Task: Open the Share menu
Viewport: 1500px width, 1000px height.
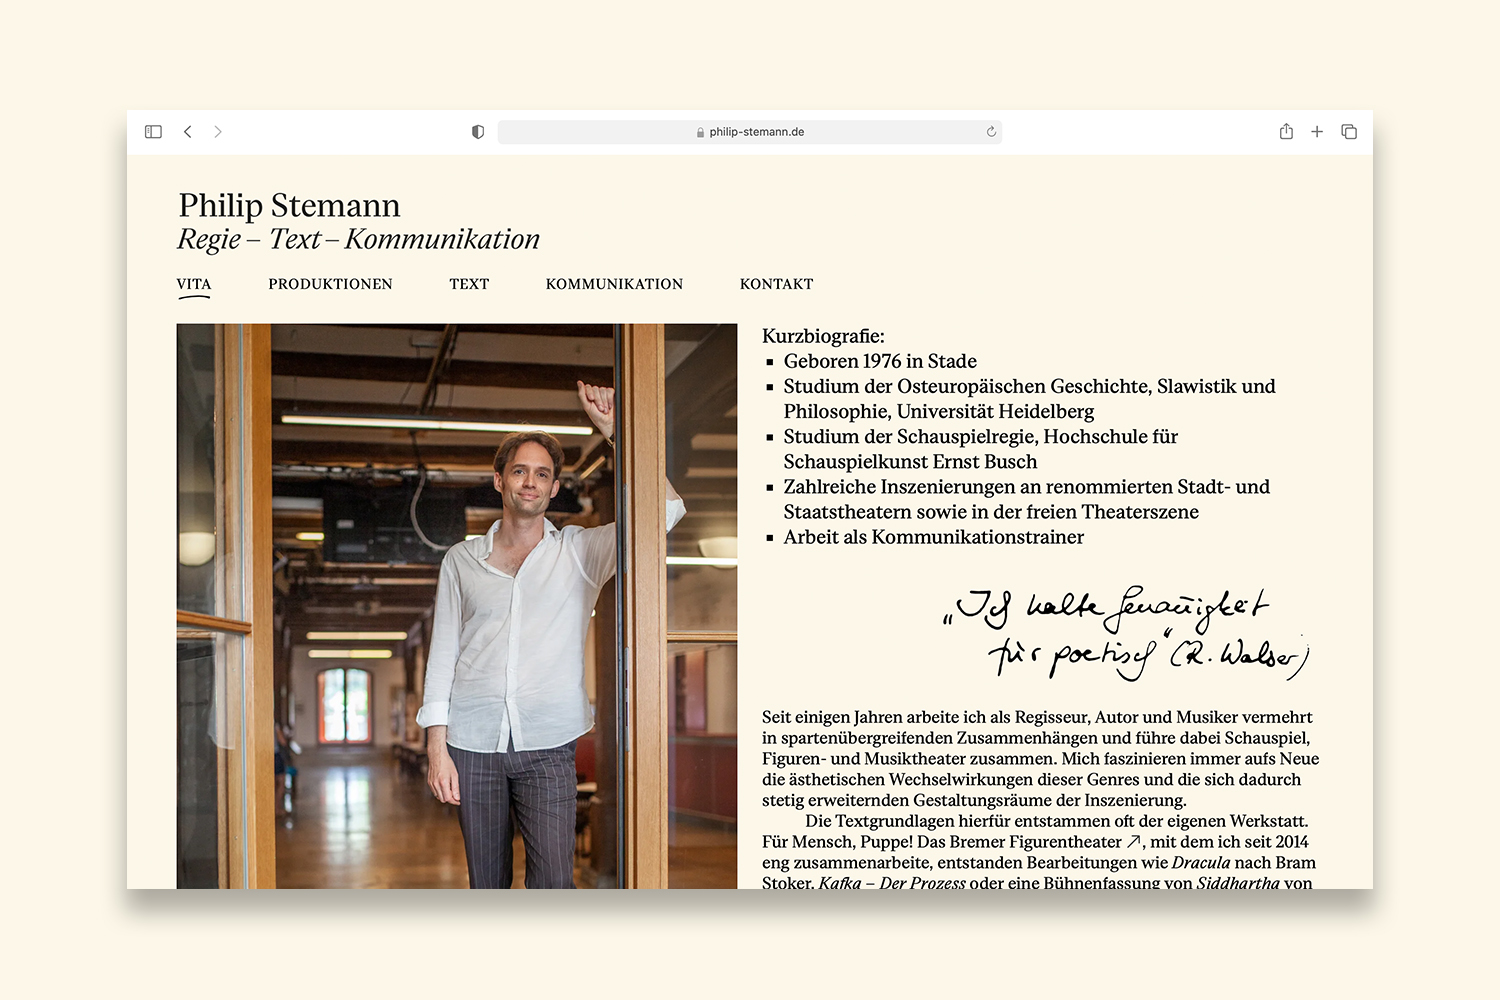Action: [x=1286, y=132]
